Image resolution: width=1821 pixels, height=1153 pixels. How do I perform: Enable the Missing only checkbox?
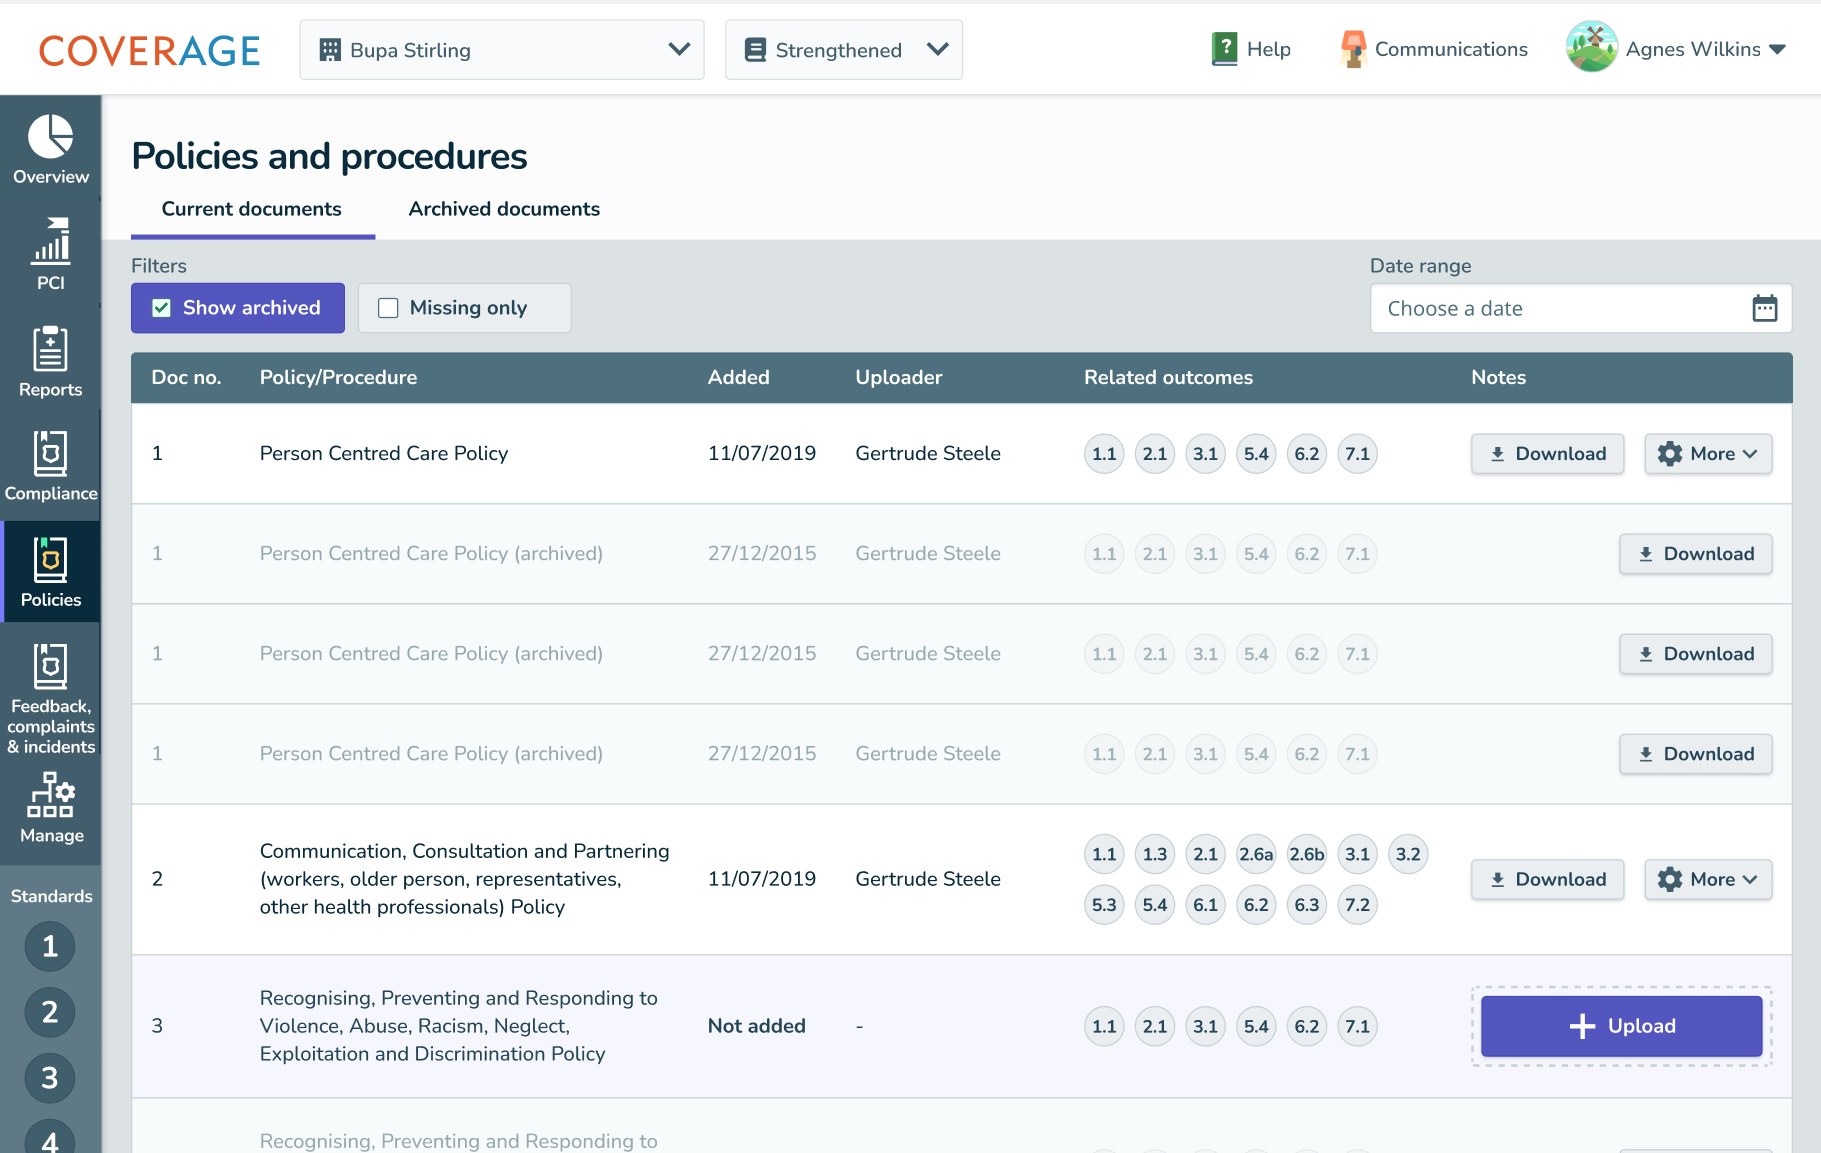tap(388, 308)
